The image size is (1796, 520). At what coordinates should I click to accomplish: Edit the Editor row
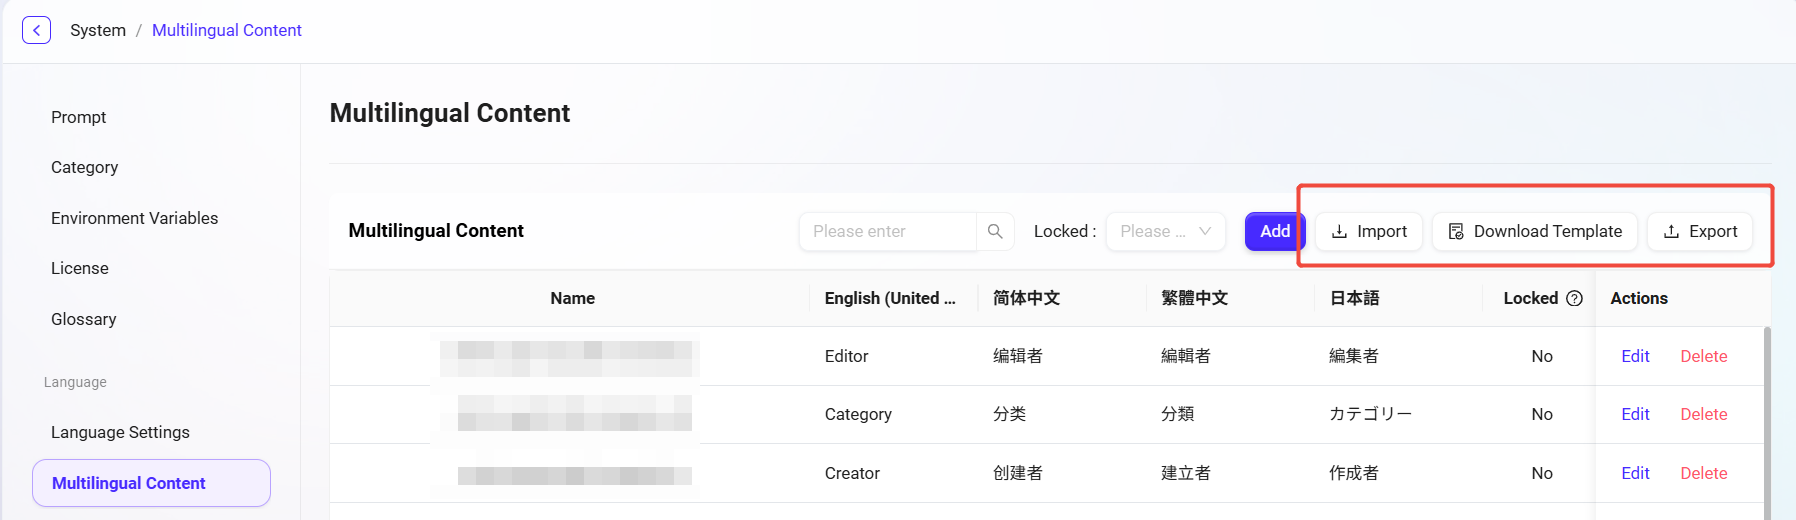pos(1635,356)
